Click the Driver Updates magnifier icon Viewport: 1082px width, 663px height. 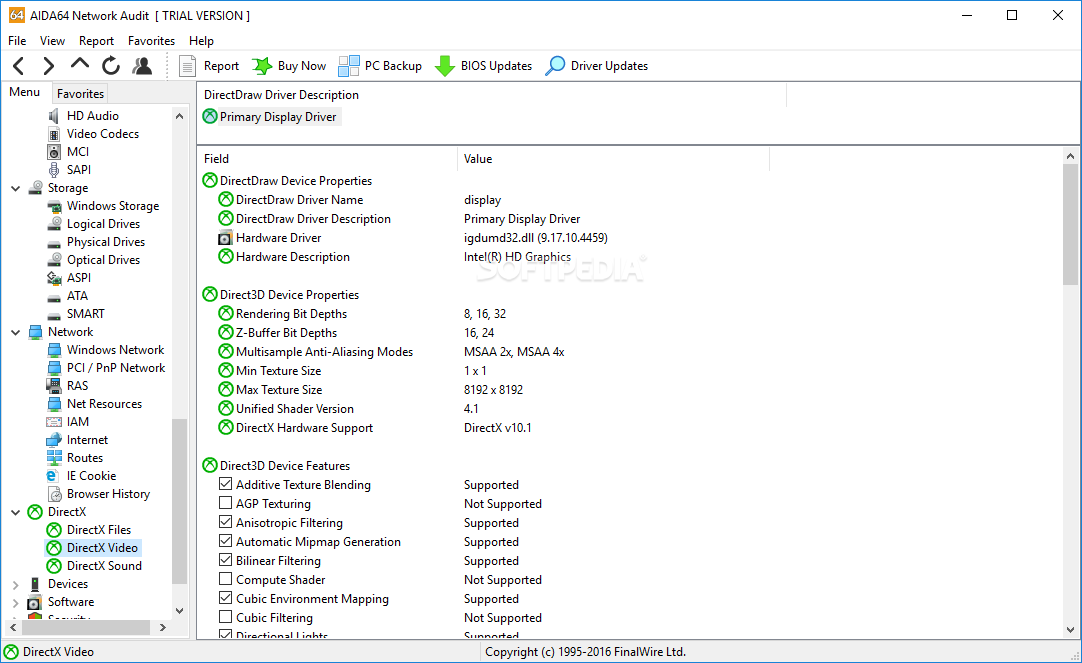pos(555,66)
